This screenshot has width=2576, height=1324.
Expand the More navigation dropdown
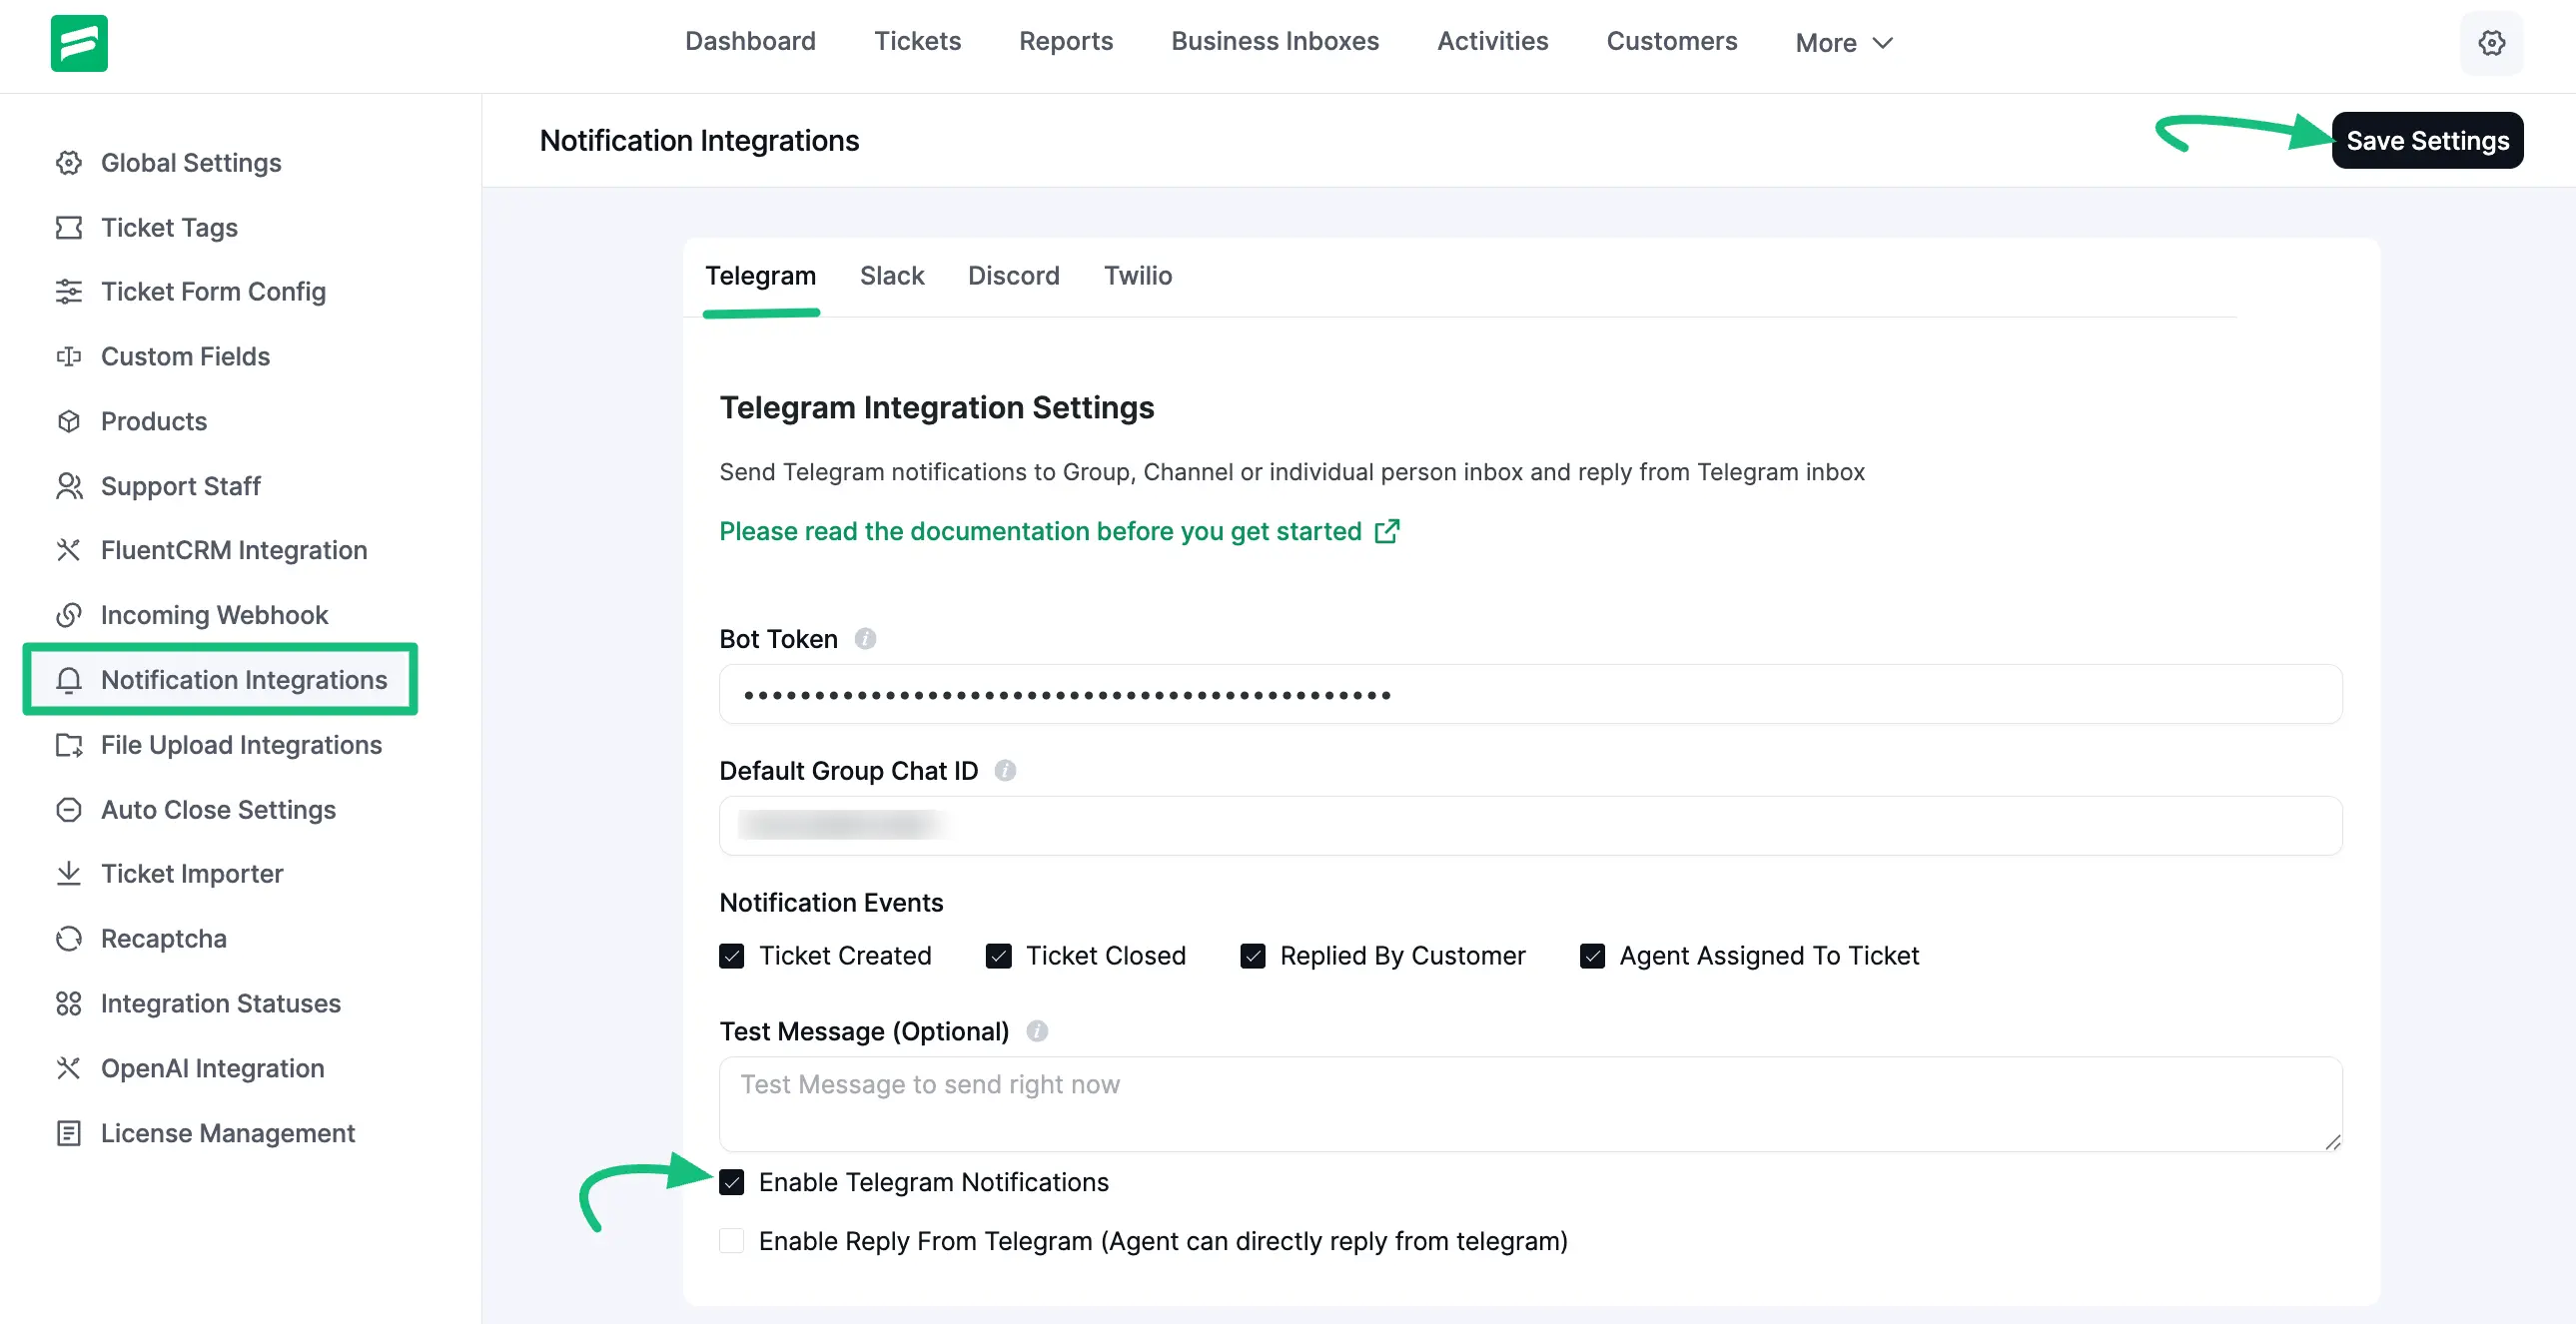[1841, 42]
